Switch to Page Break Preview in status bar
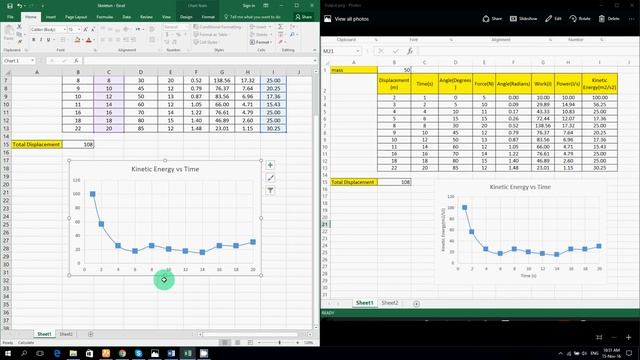 (250, 342)
